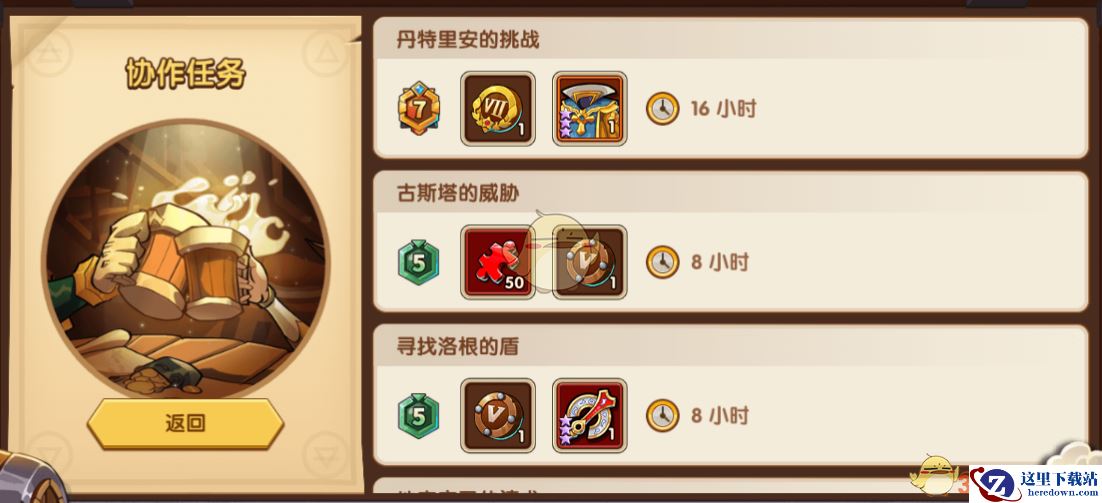Screen dimensions: 1102x503
Task: Open the 寻找洛根的盾 quest
Action: click(730, 395)
